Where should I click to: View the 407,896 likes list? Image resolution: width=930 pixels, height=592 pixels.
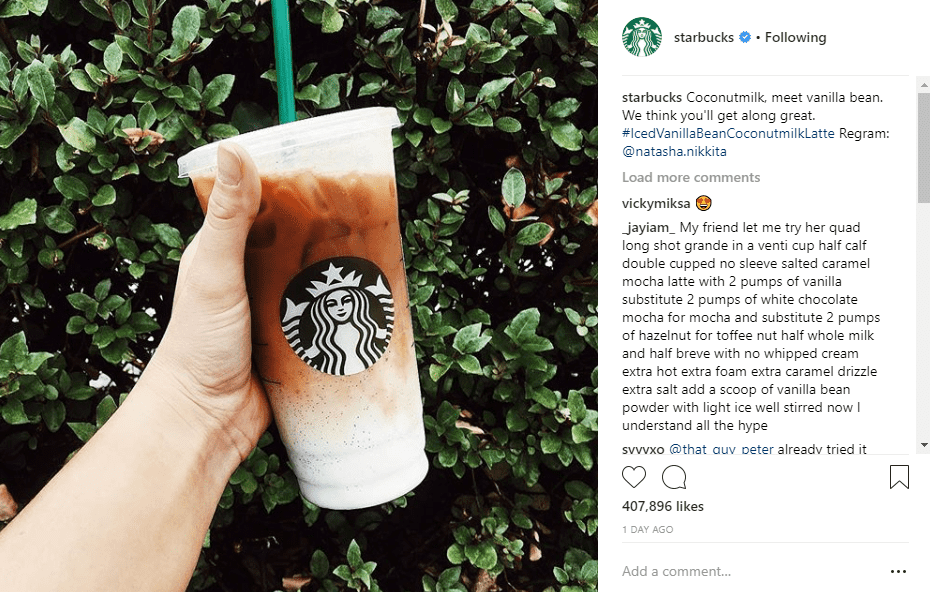[663, 506]
